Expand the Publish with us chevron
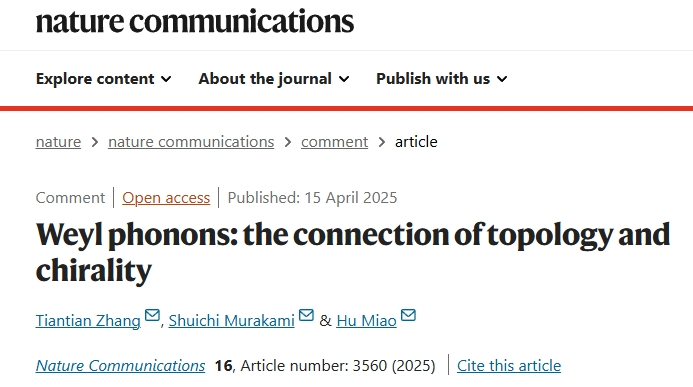 coord(502,80)
